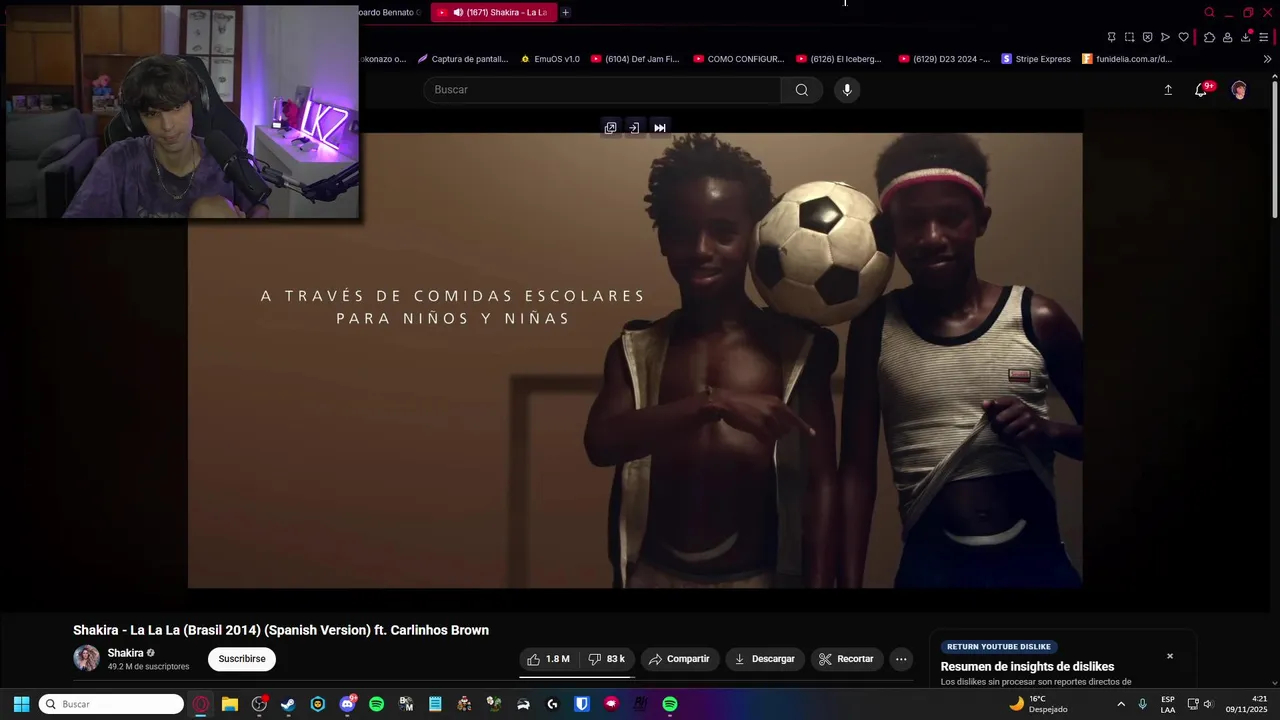Open the first Spotify taskbar icon

coord(376,704)
